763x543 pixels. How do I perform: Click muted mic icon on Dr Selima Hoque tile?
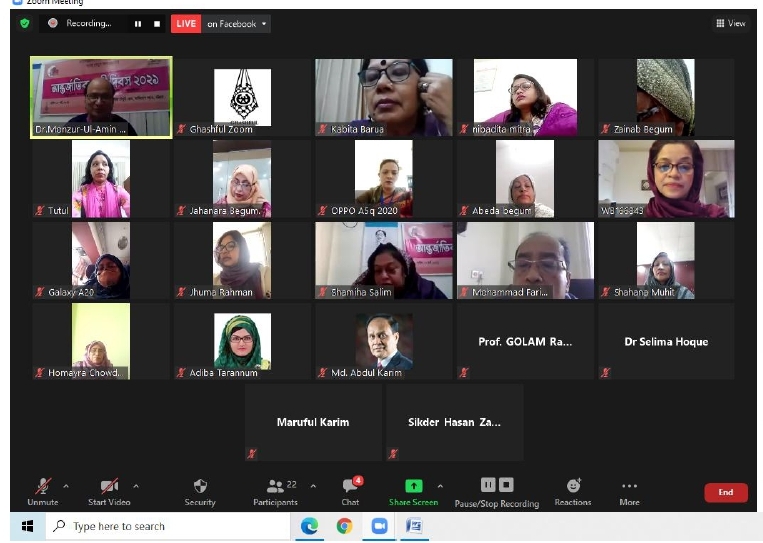click(605, 373)
